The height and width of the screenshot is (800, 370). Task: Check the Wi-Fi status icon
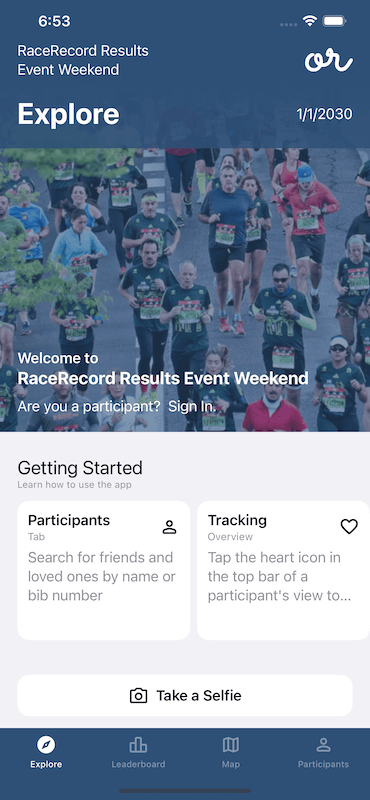pos(309,21)
